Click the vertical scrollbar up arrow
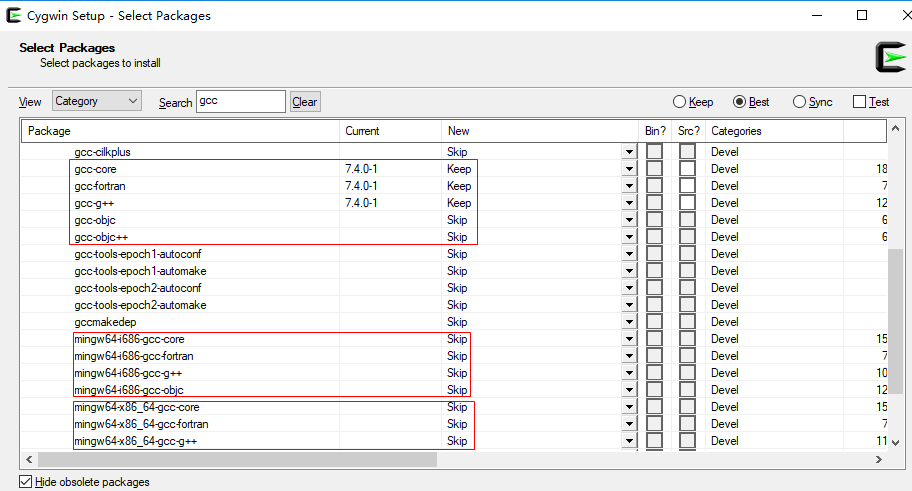This screenshot has width=912, height=491. tap(896, 128)
